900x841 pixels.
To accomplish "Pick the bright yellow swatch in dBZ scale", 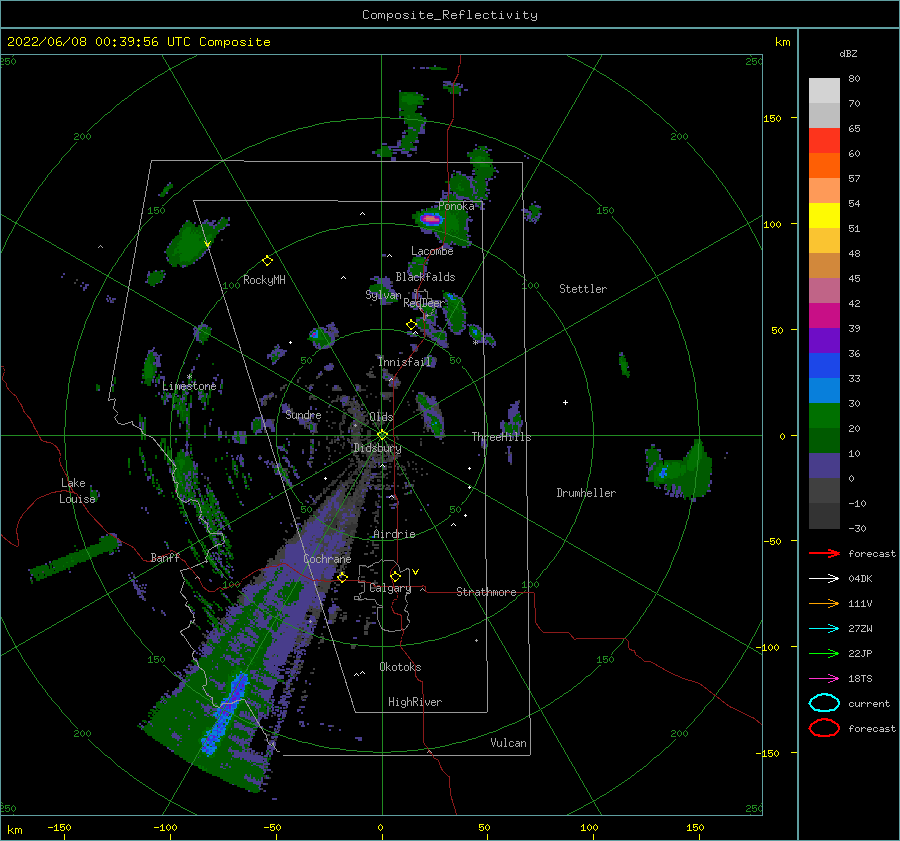I will pos(824,216).
